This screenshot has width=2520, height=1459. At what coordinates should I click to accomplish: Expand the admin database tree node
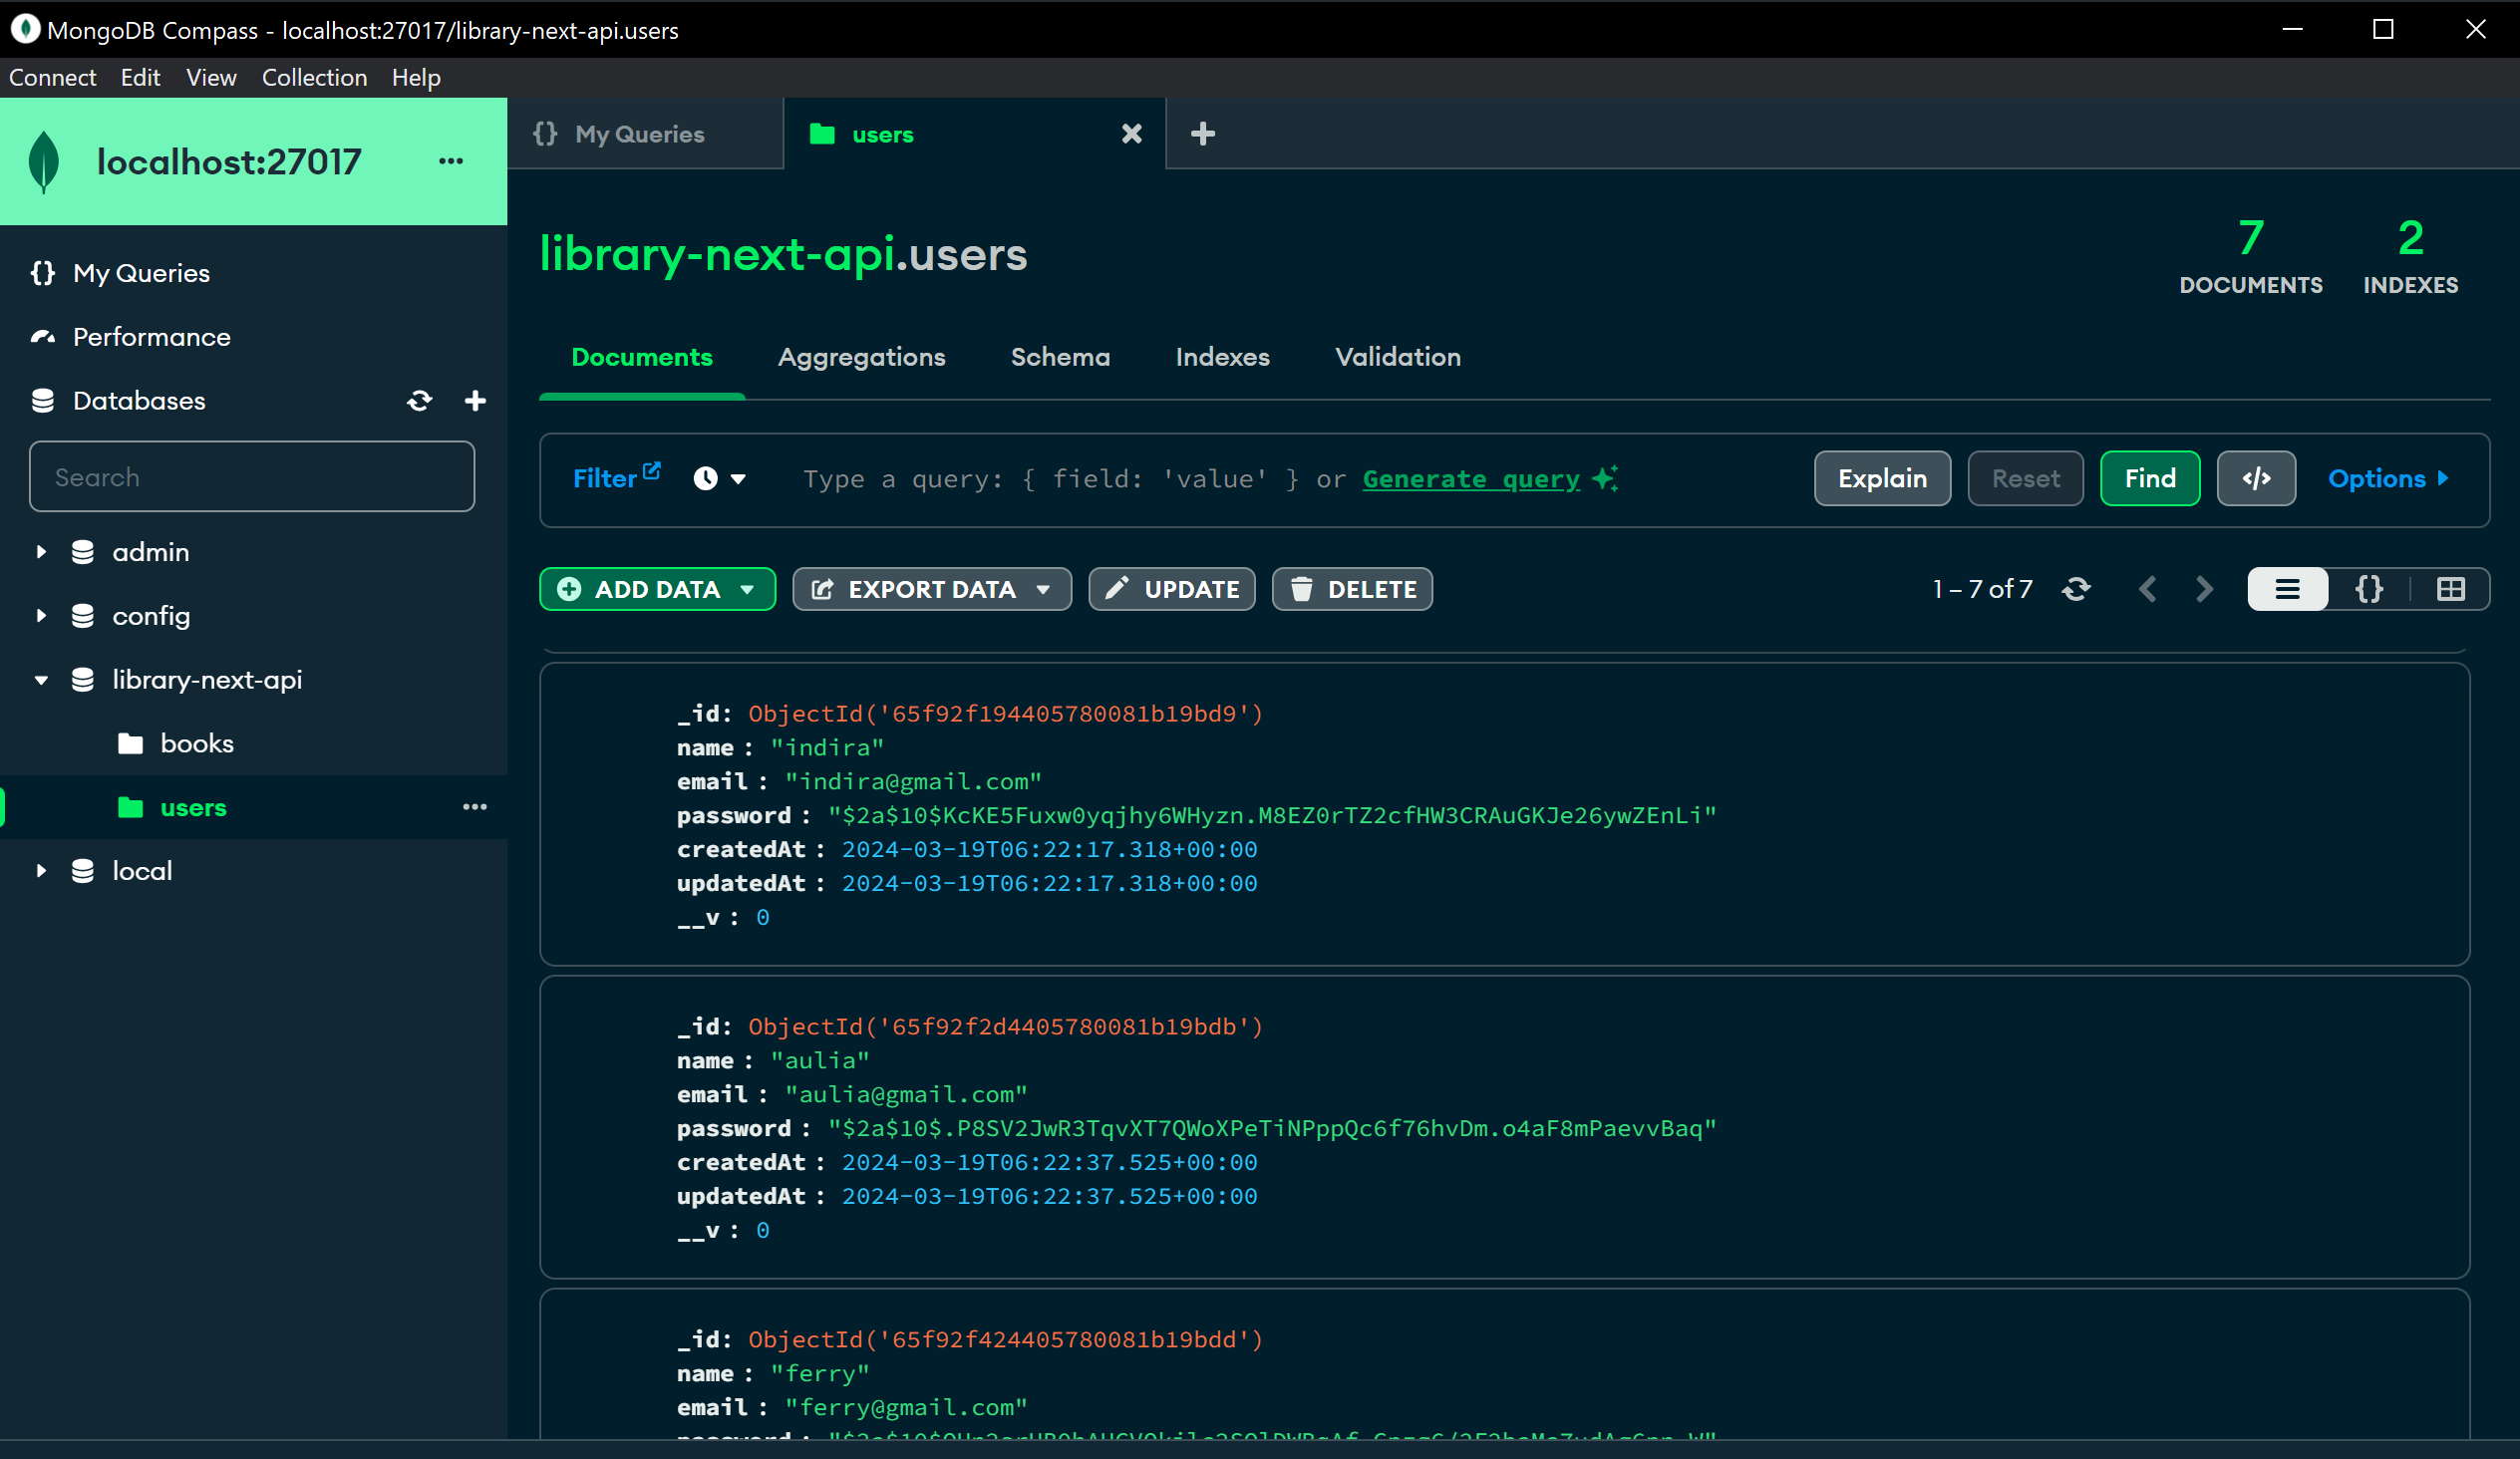point(41,552)
